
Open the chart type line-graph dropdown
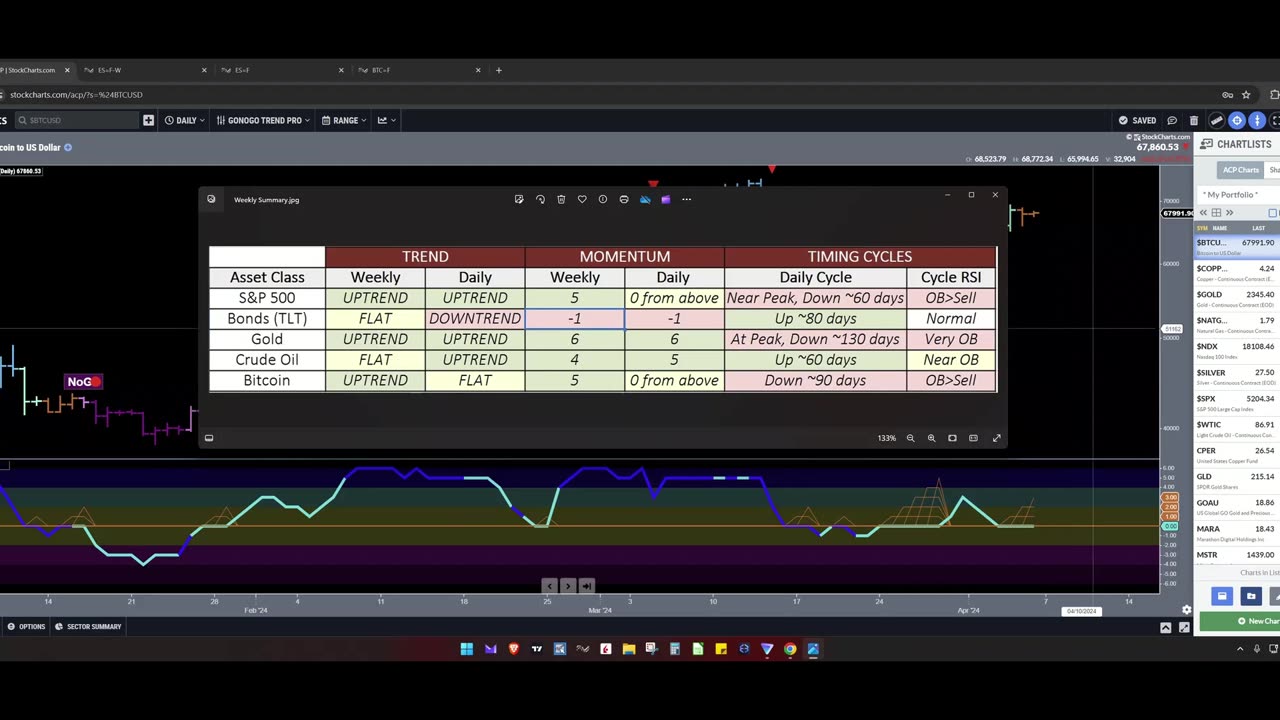(x=386, y=120)
